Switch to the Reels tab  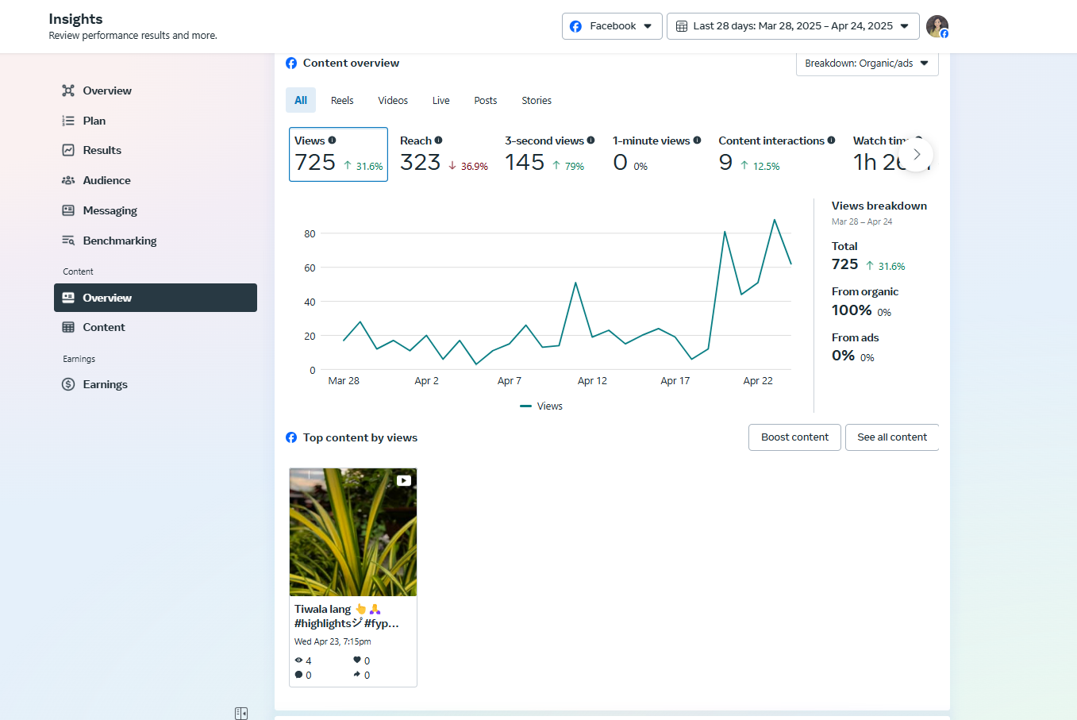pyautogui.click(x=342, y=100)
